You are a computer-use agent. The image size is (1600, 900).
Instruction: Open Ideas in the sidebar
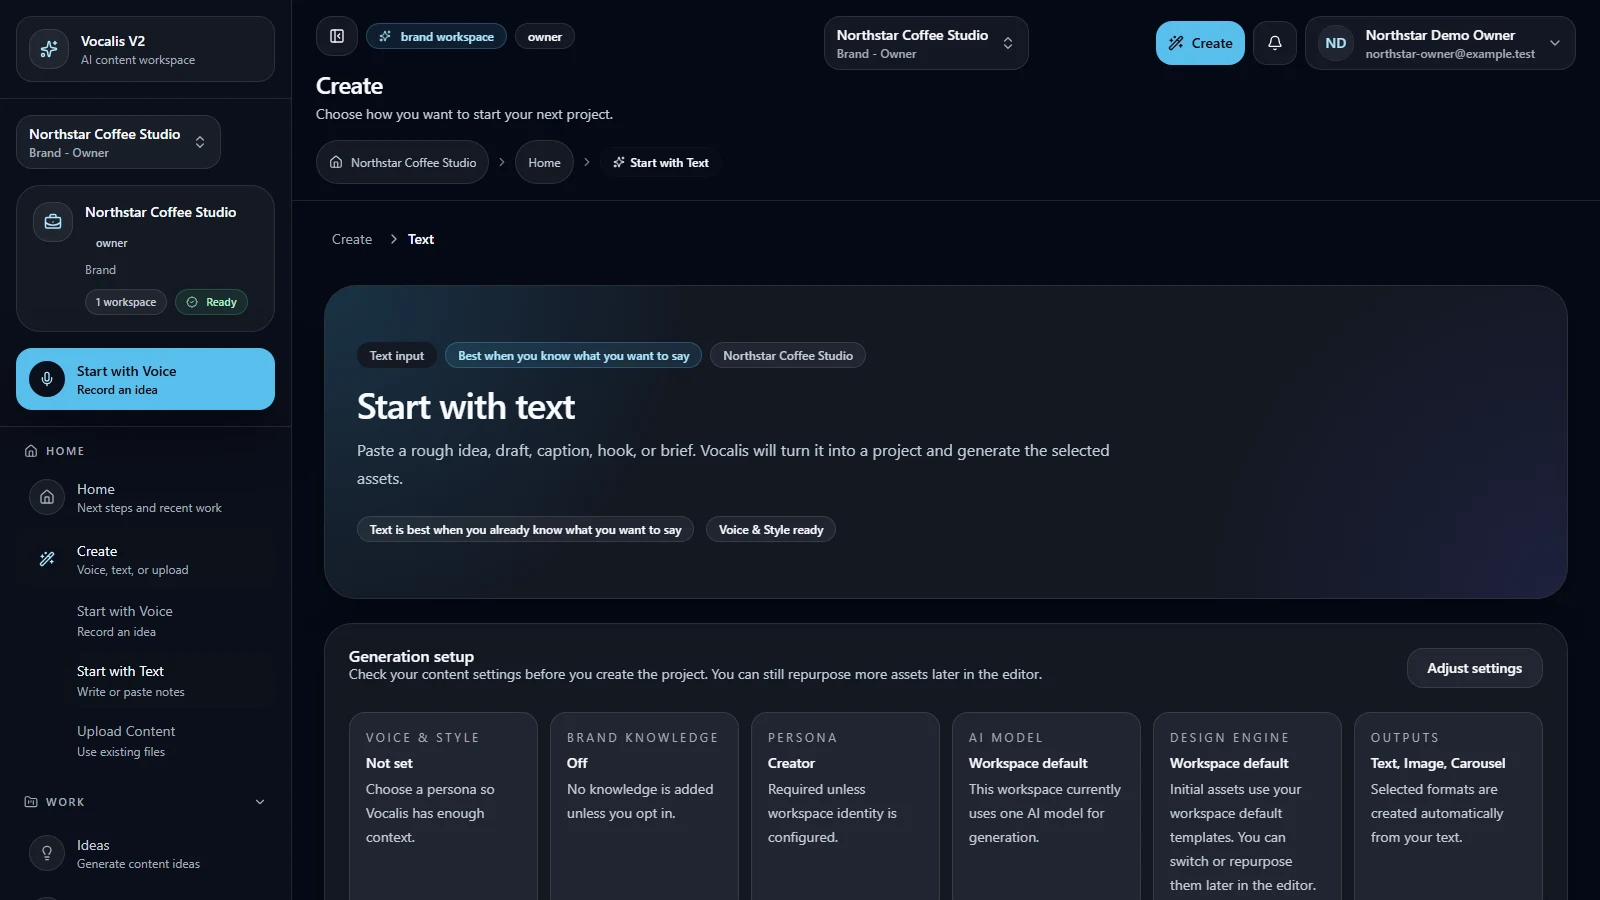point(145,853)
